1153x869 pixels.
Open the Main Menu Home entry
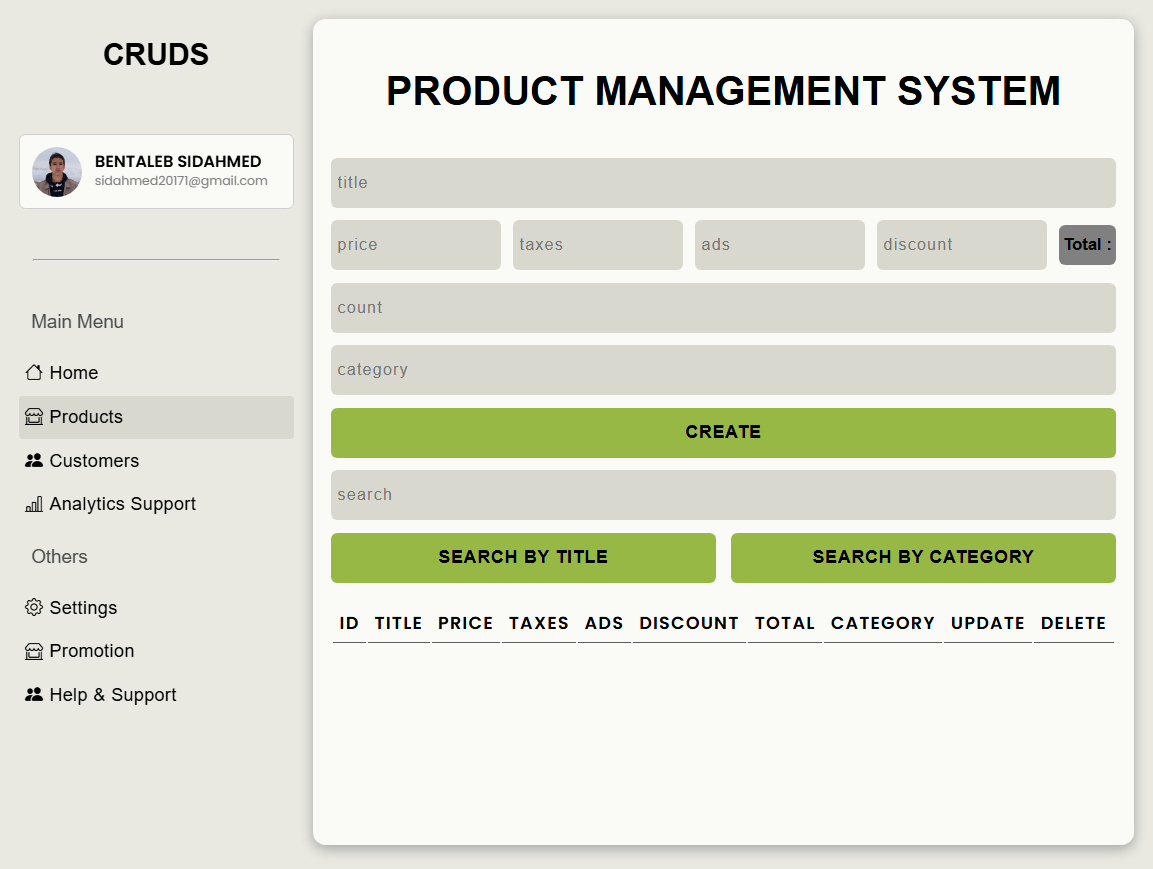coord(73,372)
